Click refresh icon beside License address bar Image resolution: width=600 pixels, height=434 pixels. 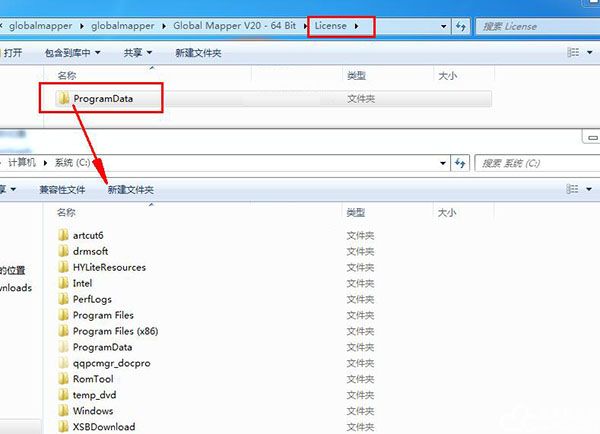click(461, 25)
